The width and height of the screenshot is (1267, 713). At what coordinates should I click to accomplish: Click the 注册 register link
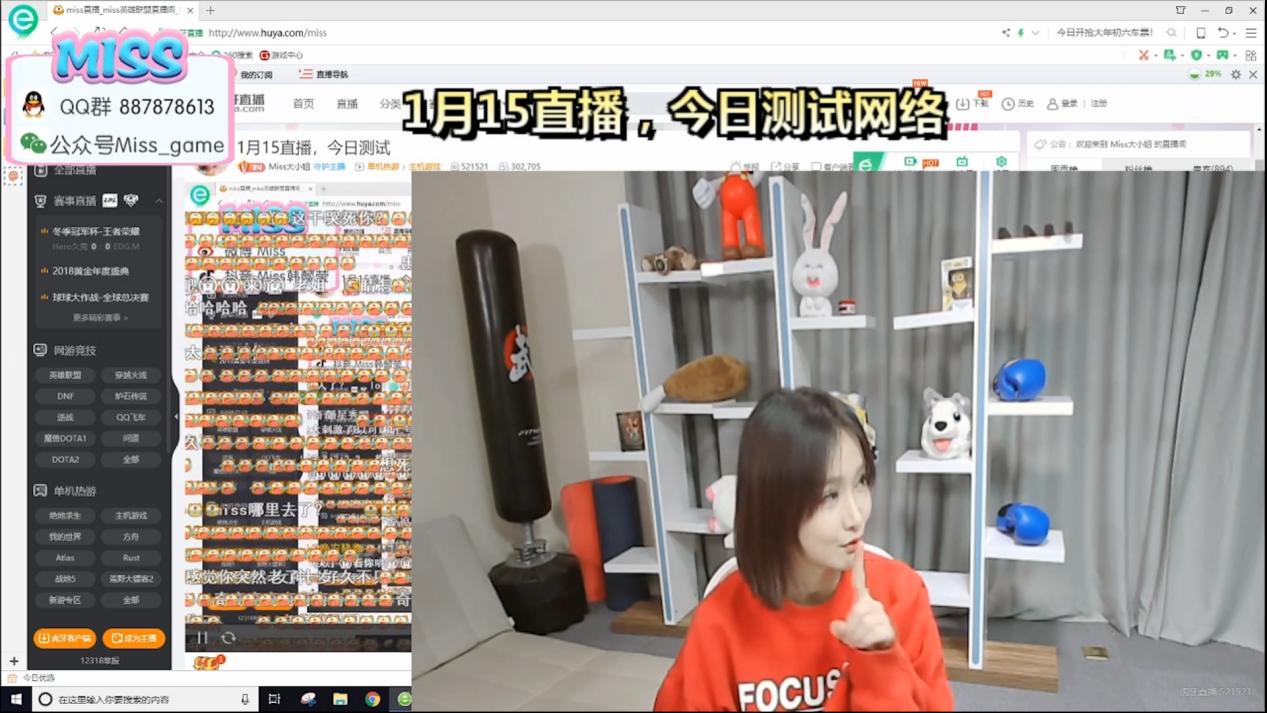click(x=1099, y=104)
